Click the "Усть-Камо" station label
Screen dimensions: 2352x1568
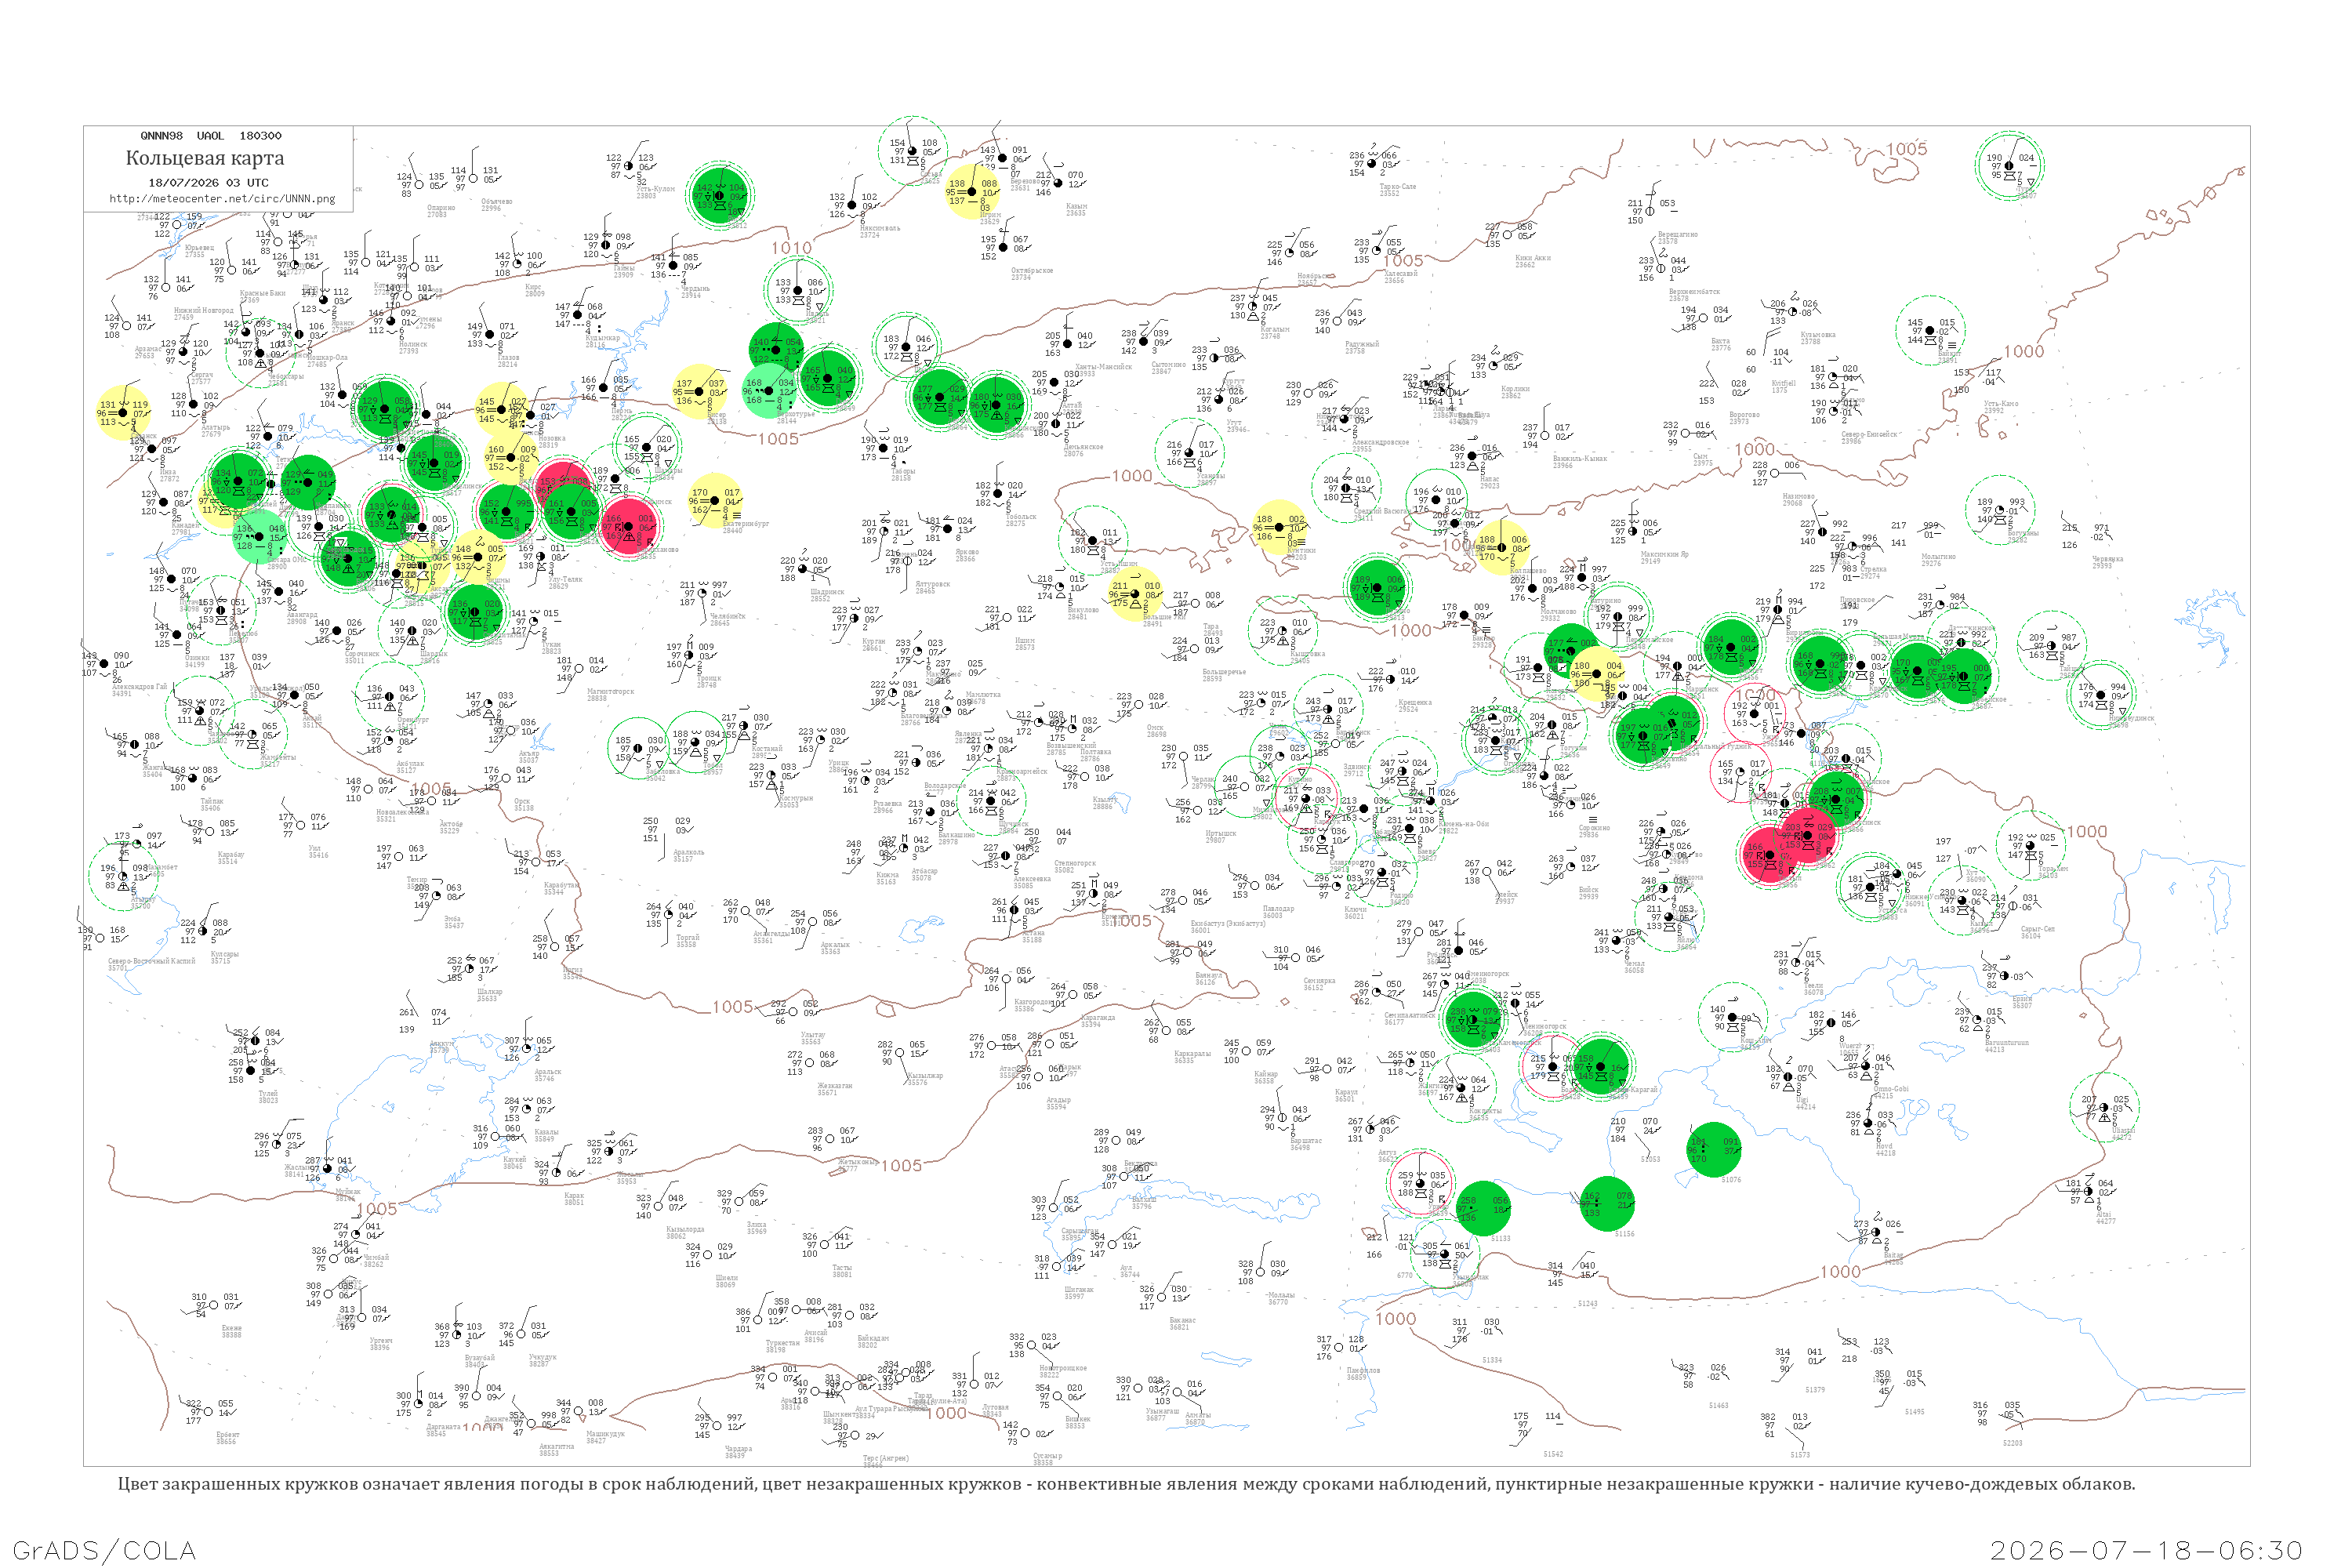2001,404
